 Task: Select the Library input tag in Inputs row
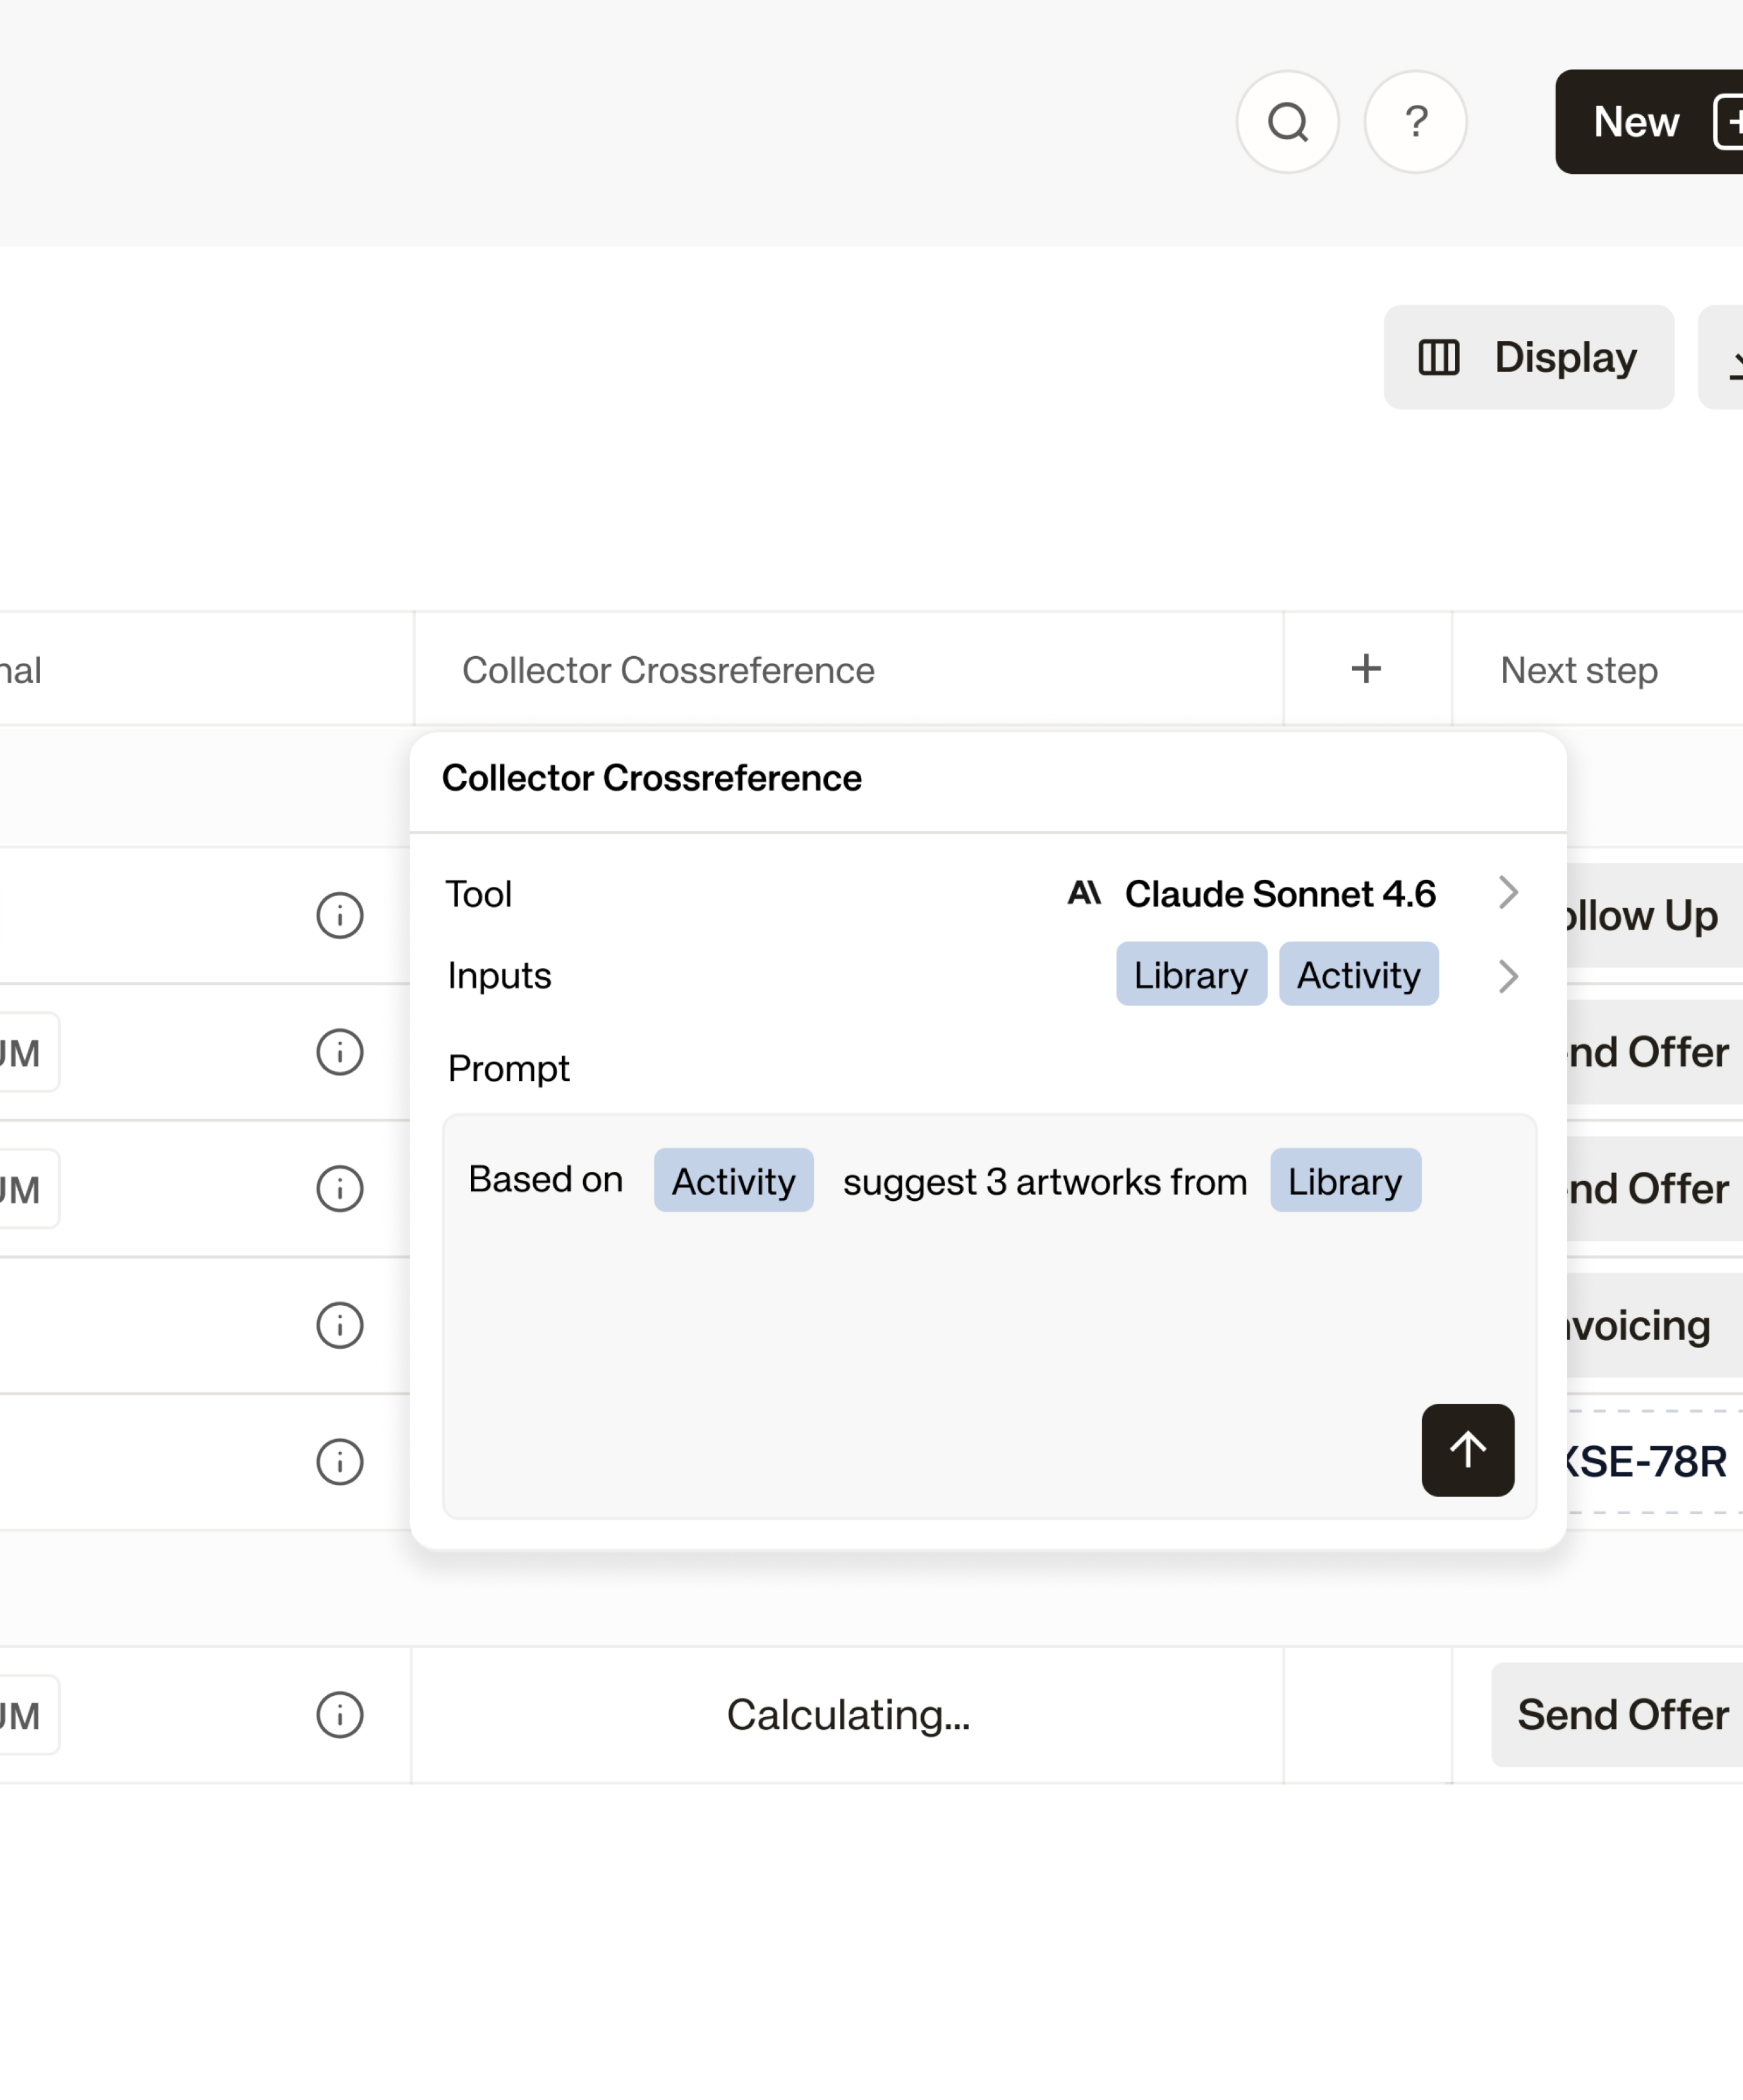(x=1191, y=974)
